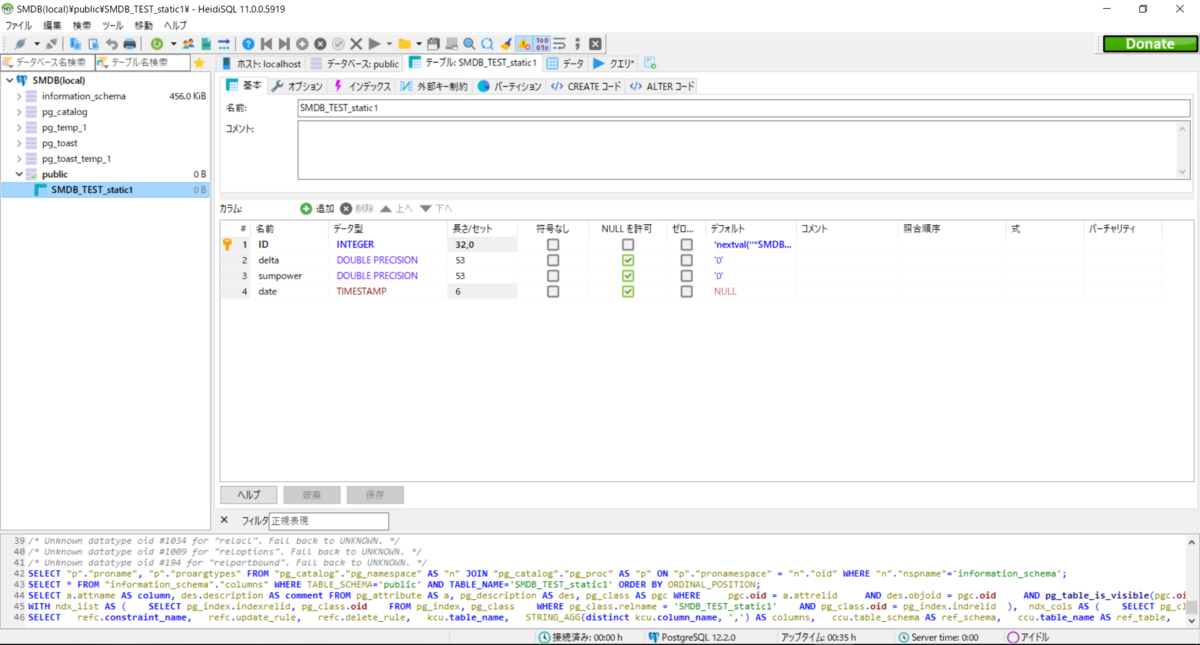Toggle Allow NULL for date column
The image size is (1200, 645).
(628, 291)
